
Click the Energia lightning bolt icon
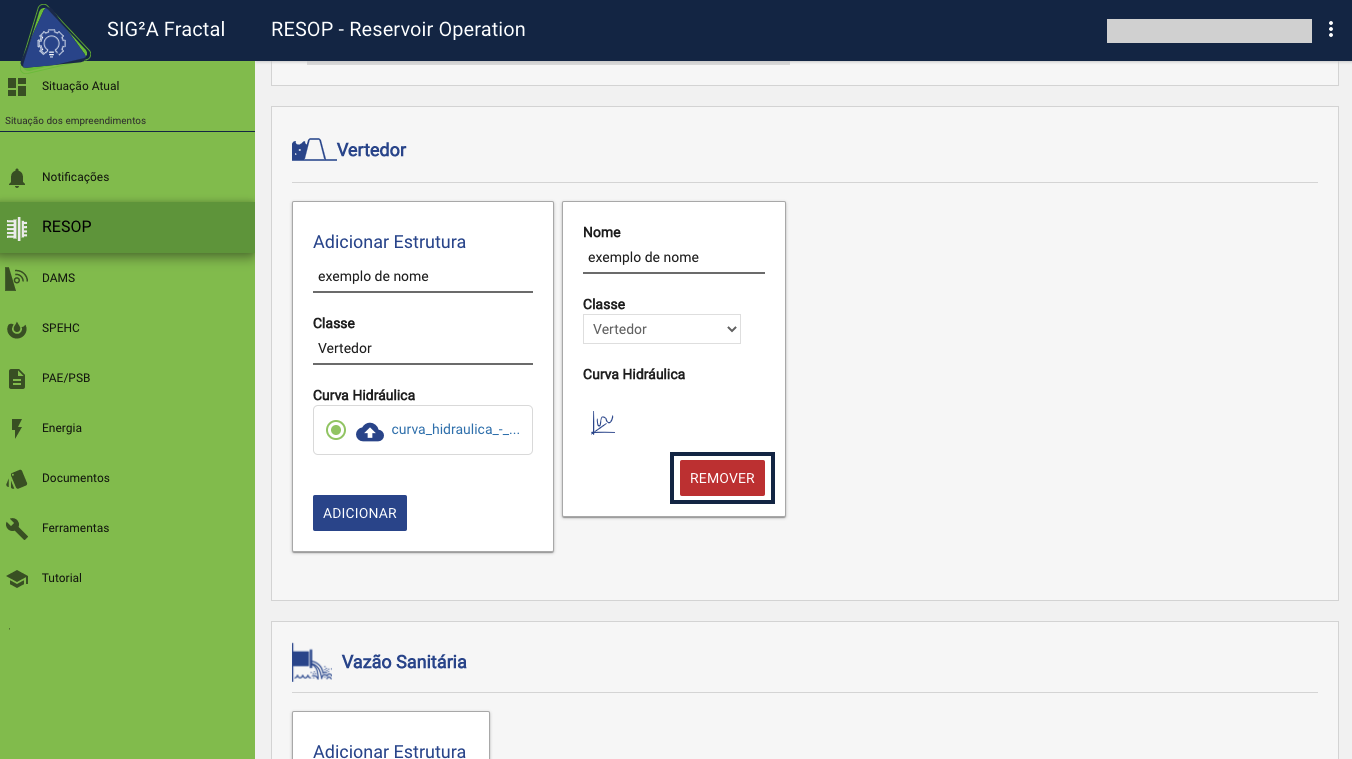coord(17,428)
